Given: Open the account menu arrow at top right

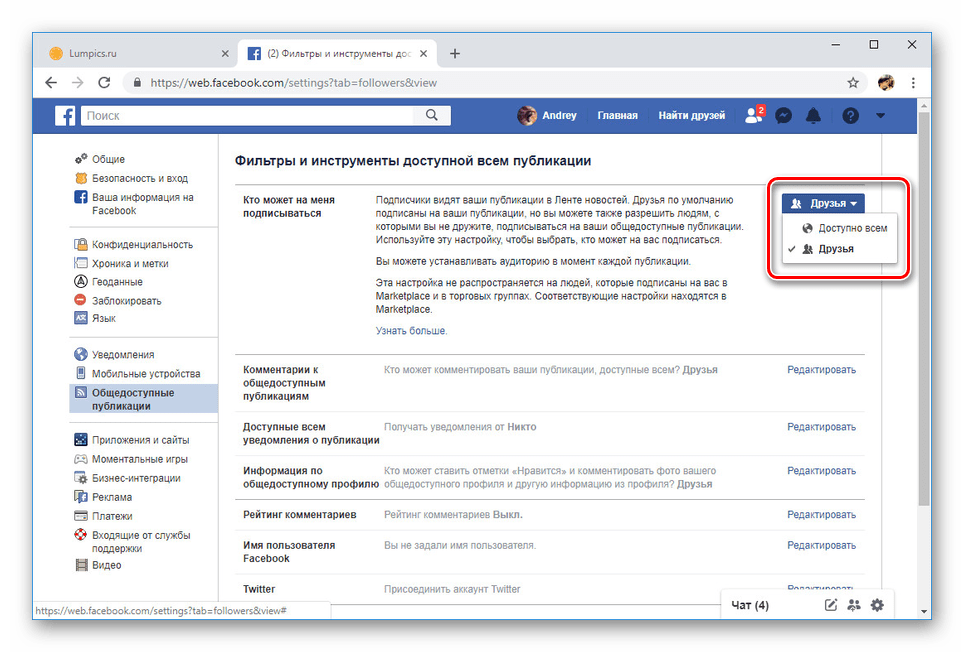Looking at the screenshot, I should point(880,115).
